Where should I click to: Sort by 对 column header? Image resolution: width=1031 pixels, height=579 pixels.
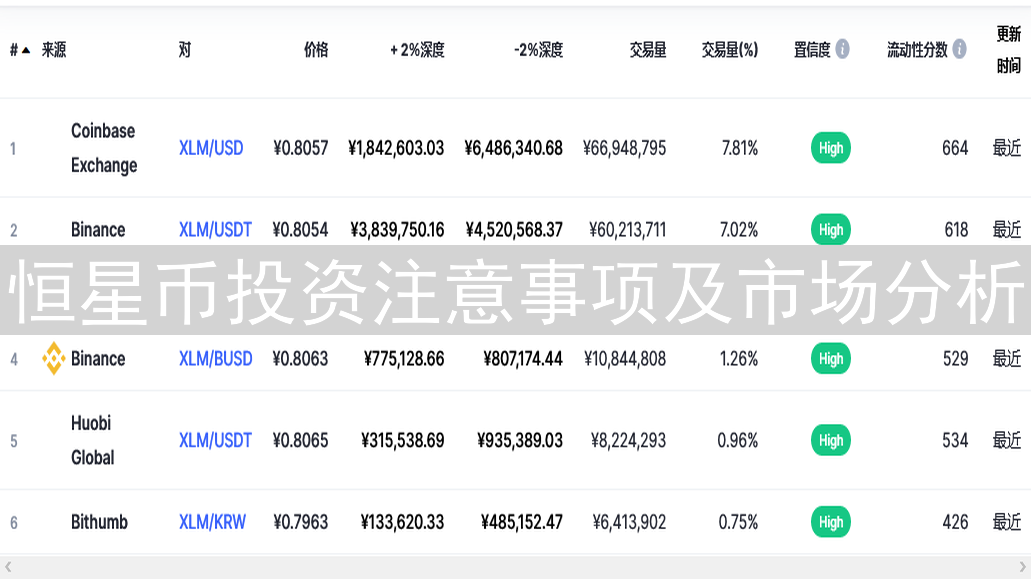coord(185,50)
